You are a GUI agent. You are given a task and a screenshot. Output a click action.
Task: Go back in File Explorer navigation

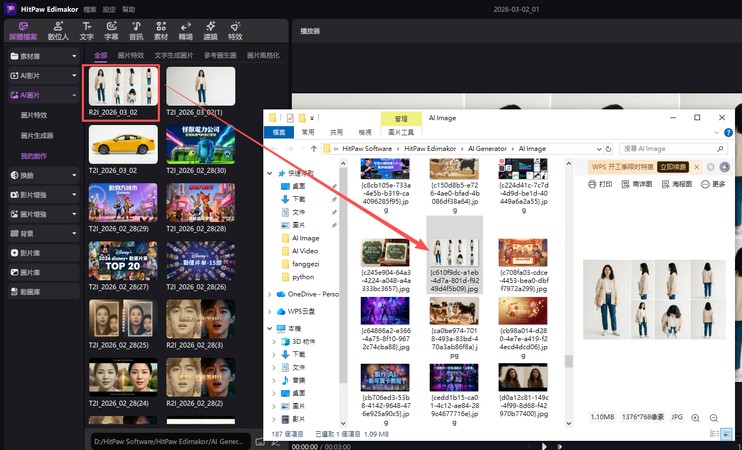coord(274,149)
